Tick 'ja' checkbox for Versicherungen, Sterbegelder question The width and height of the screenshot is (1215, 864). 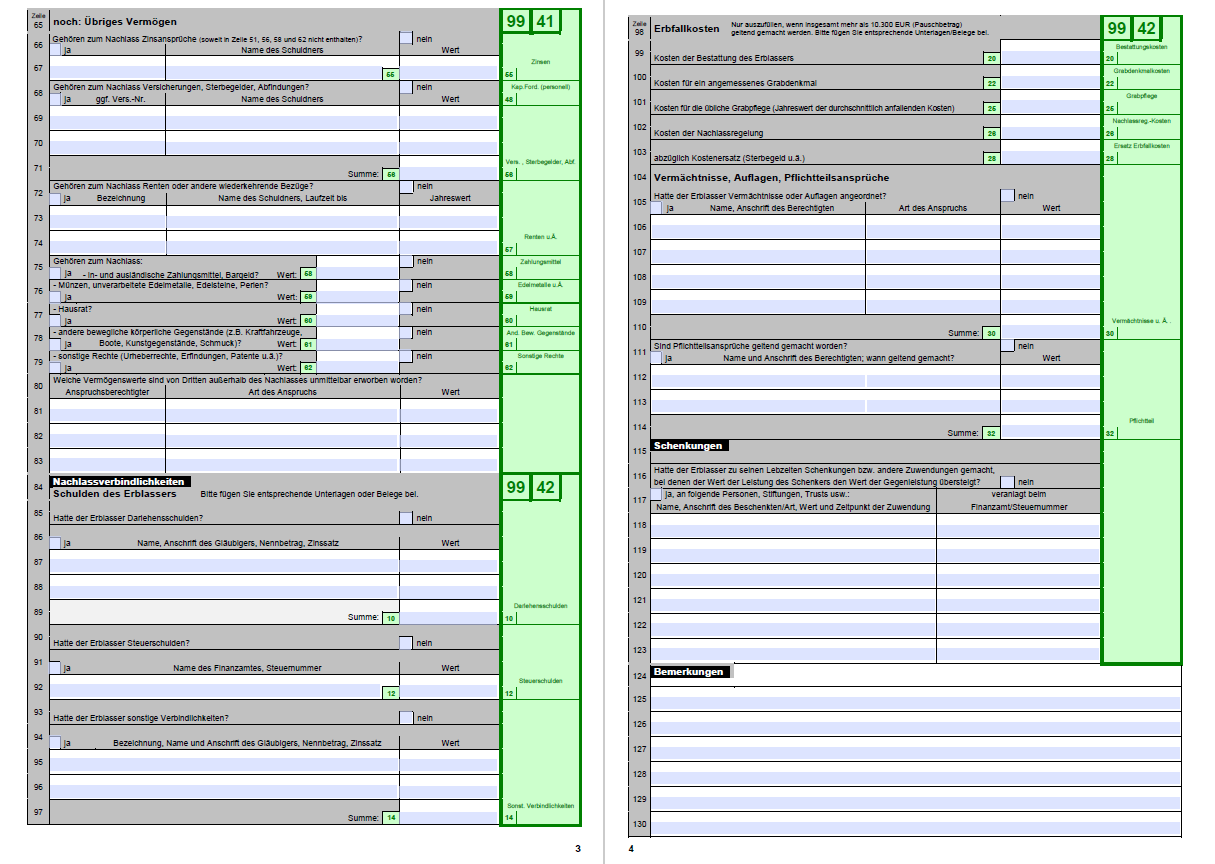[x=56, y=99]
